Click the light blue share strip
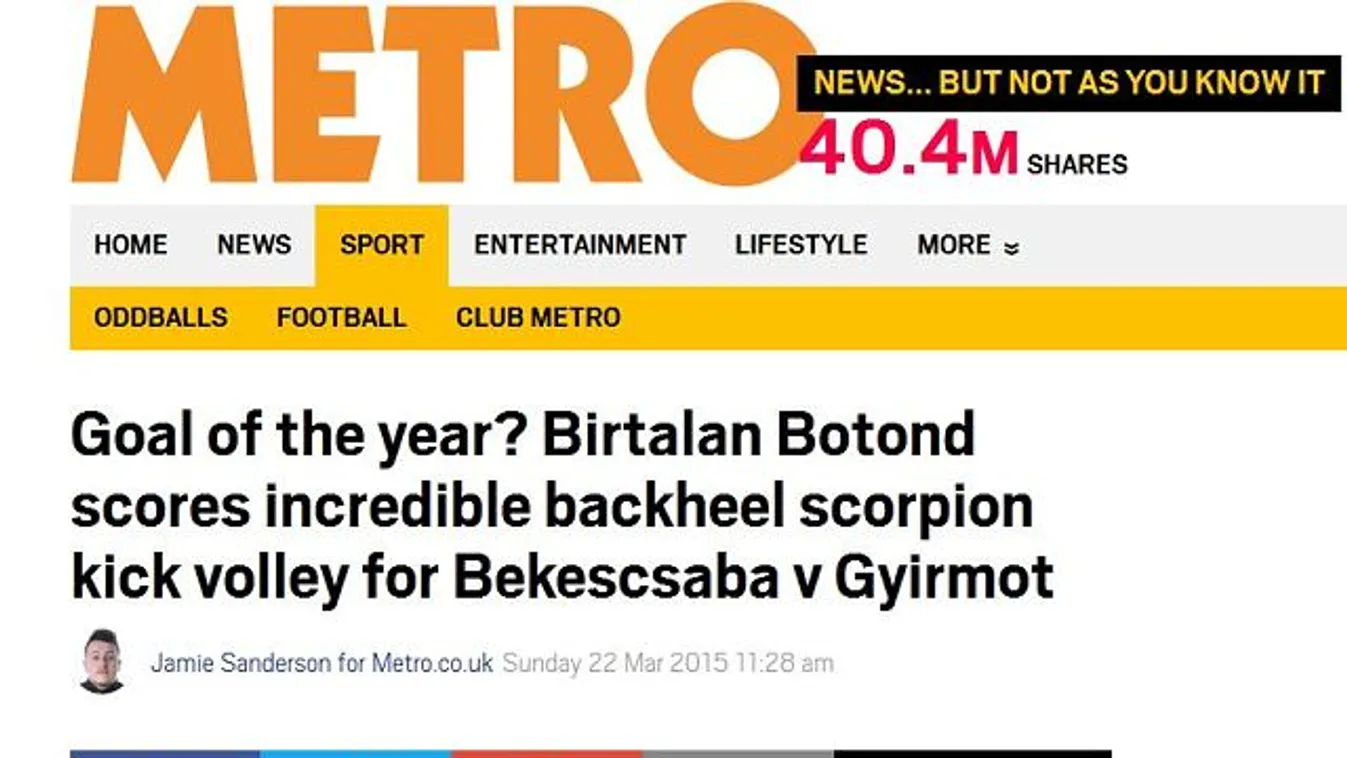This screenshot has width=1347, height=758. tap(355, 753)
